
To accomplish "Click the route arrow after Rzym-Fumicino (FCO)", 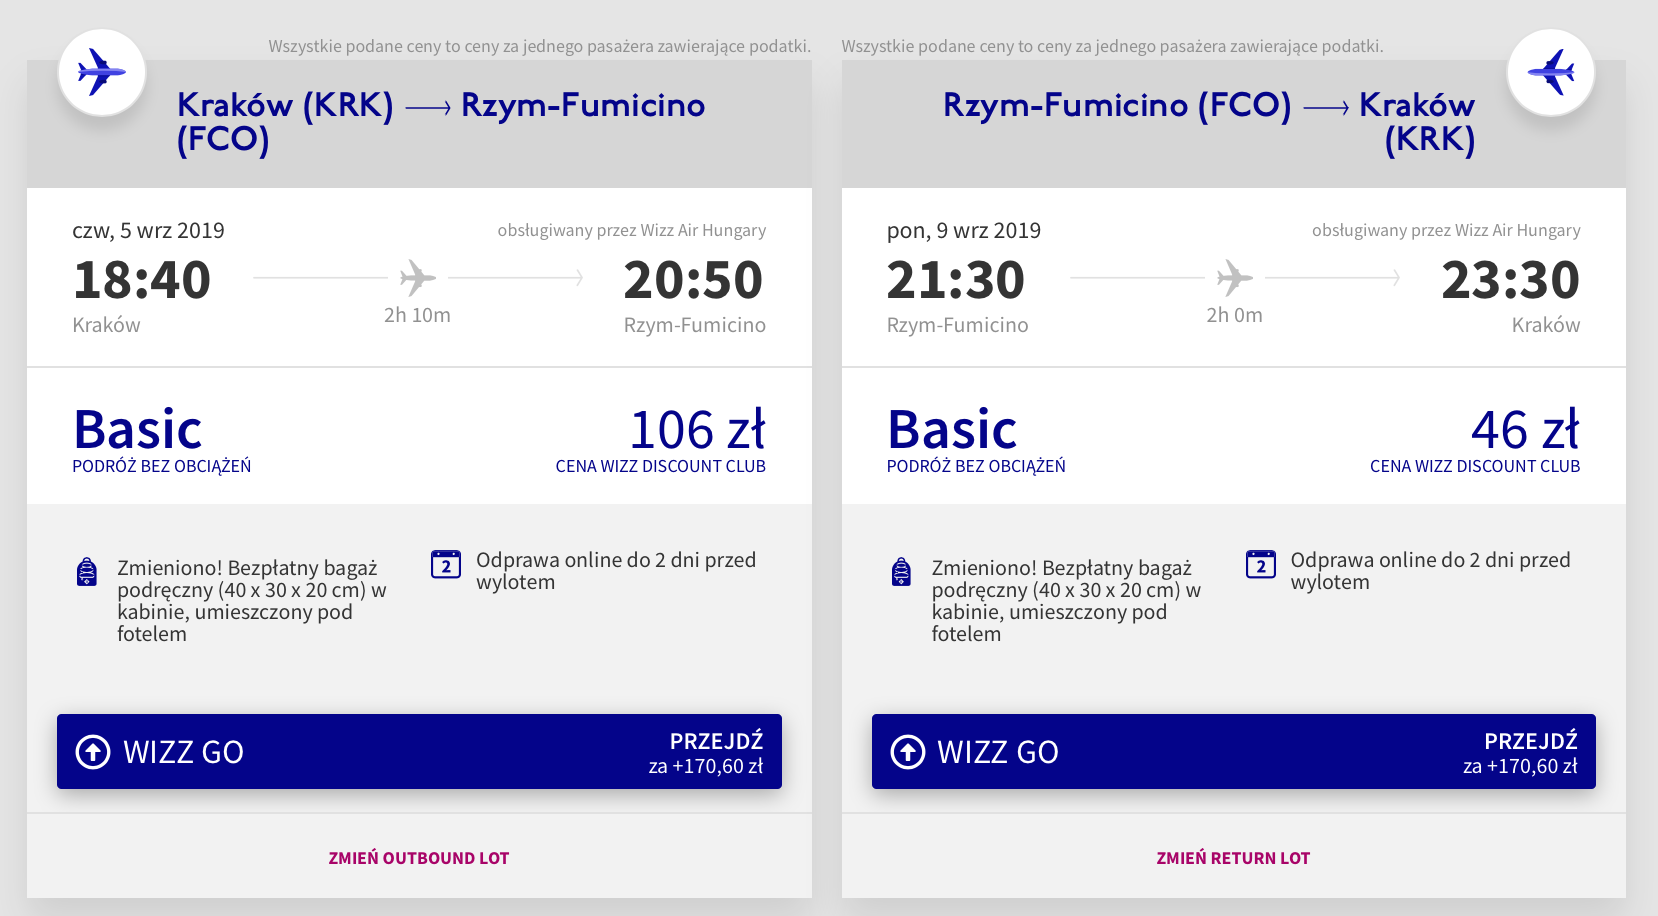I will pos(1326,107).
